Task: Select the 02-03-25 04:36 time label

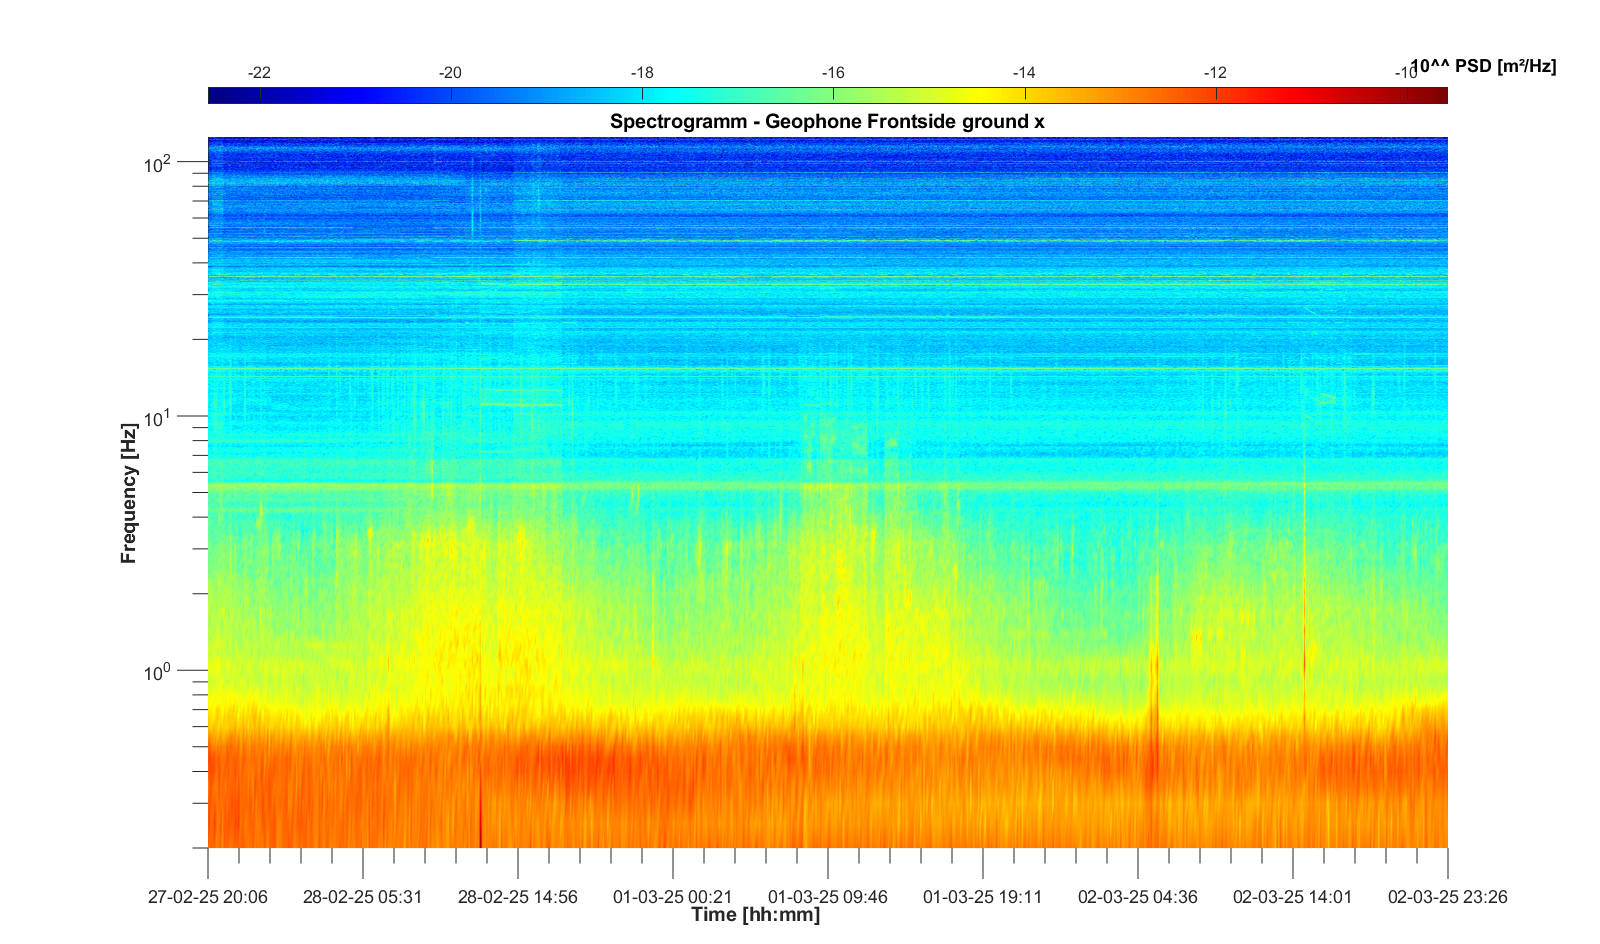Action: 1137,897
